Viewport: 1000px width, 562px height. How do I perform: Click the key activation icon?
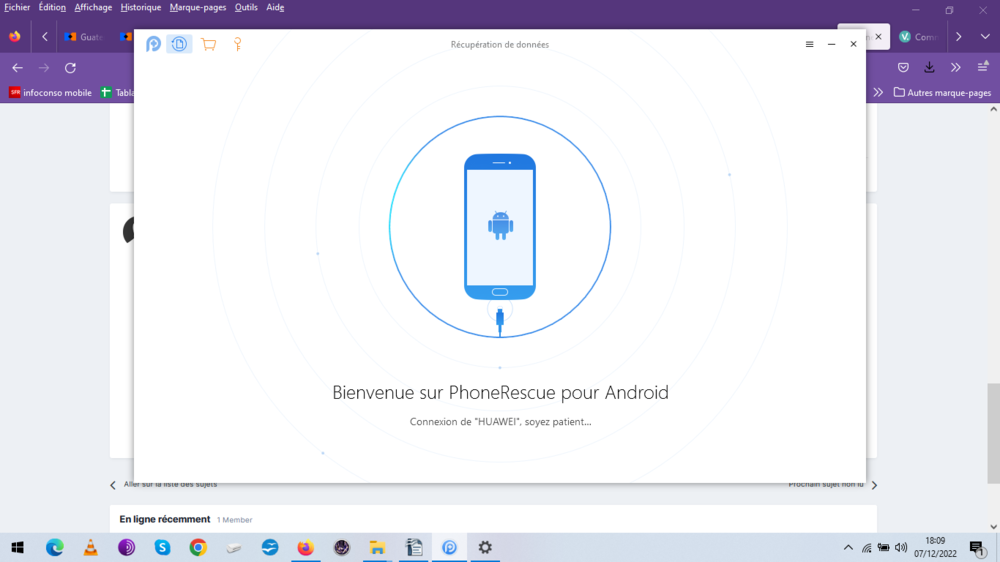coord(238,44)
